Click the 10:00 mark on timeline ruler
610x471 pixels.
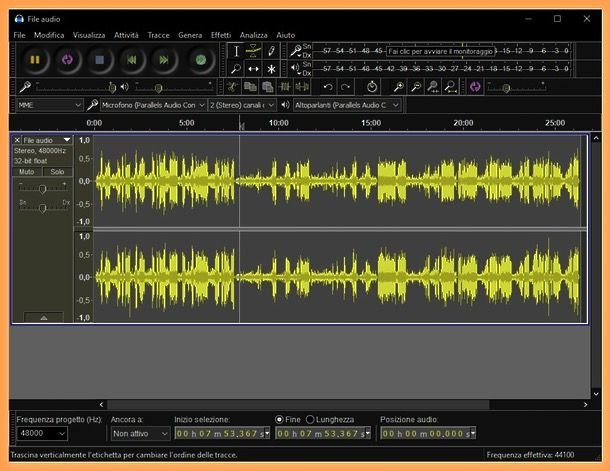click(x=279, y=123)
